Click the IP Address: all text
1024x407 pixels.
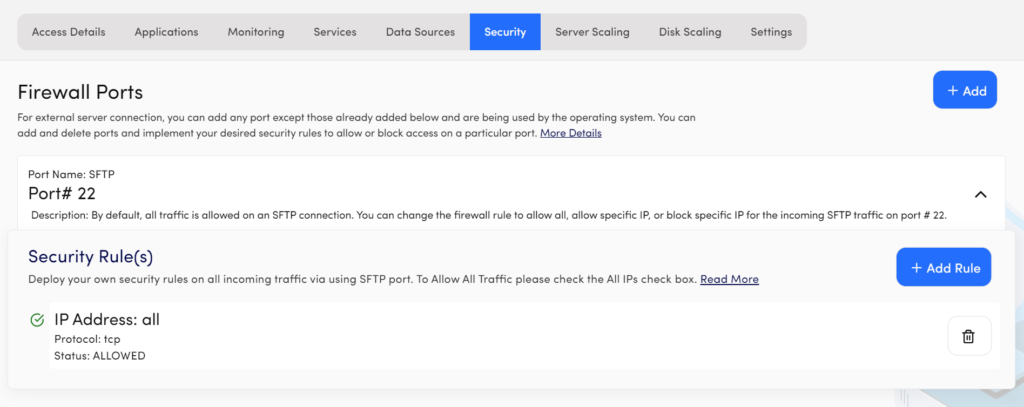(x=107, y=319)
